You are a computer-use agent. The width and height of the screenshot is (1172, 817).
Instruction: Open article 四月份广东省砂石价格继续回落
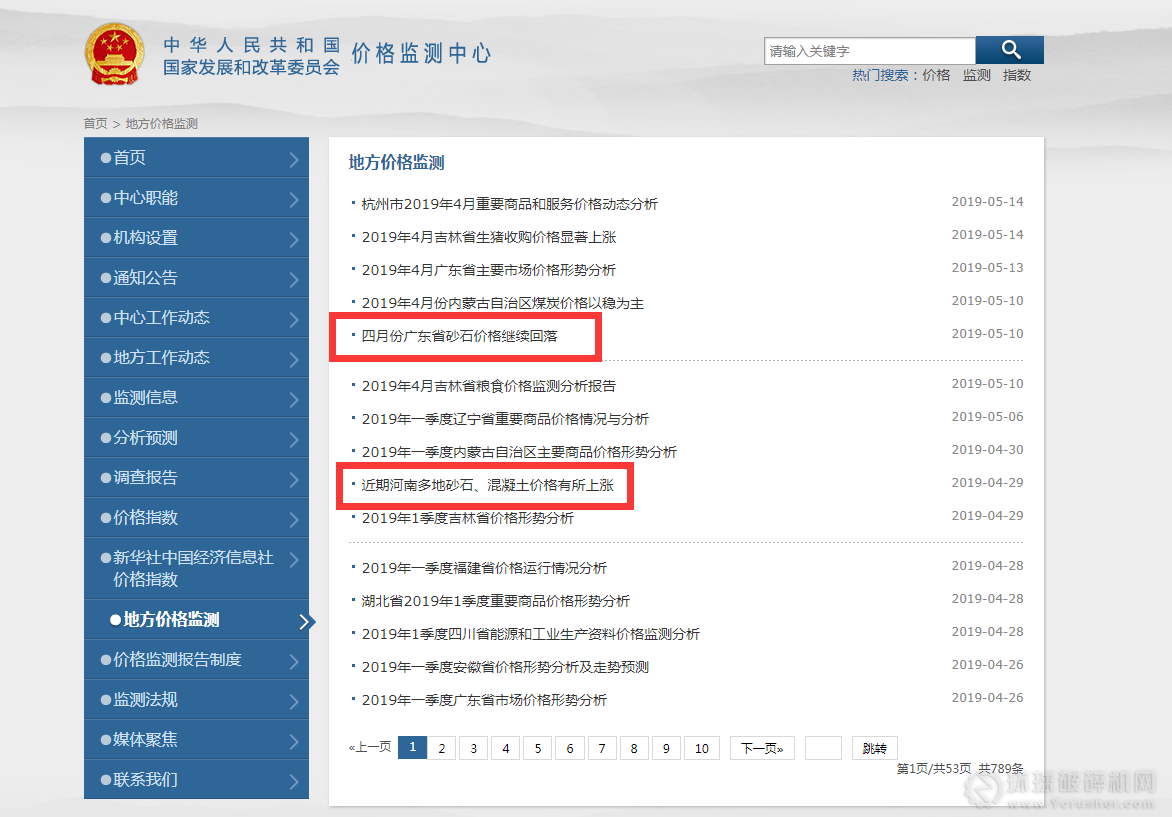coord(459,336)
